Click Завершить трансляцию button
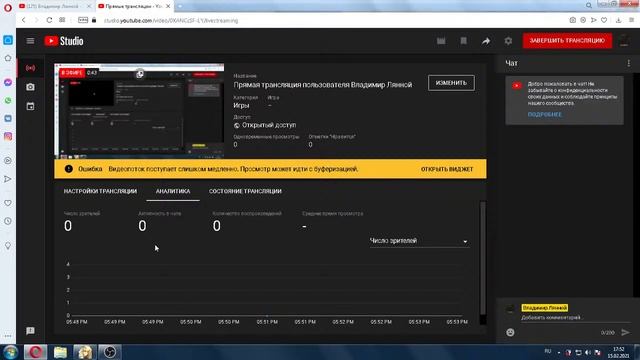 click(x=567, y=40)
